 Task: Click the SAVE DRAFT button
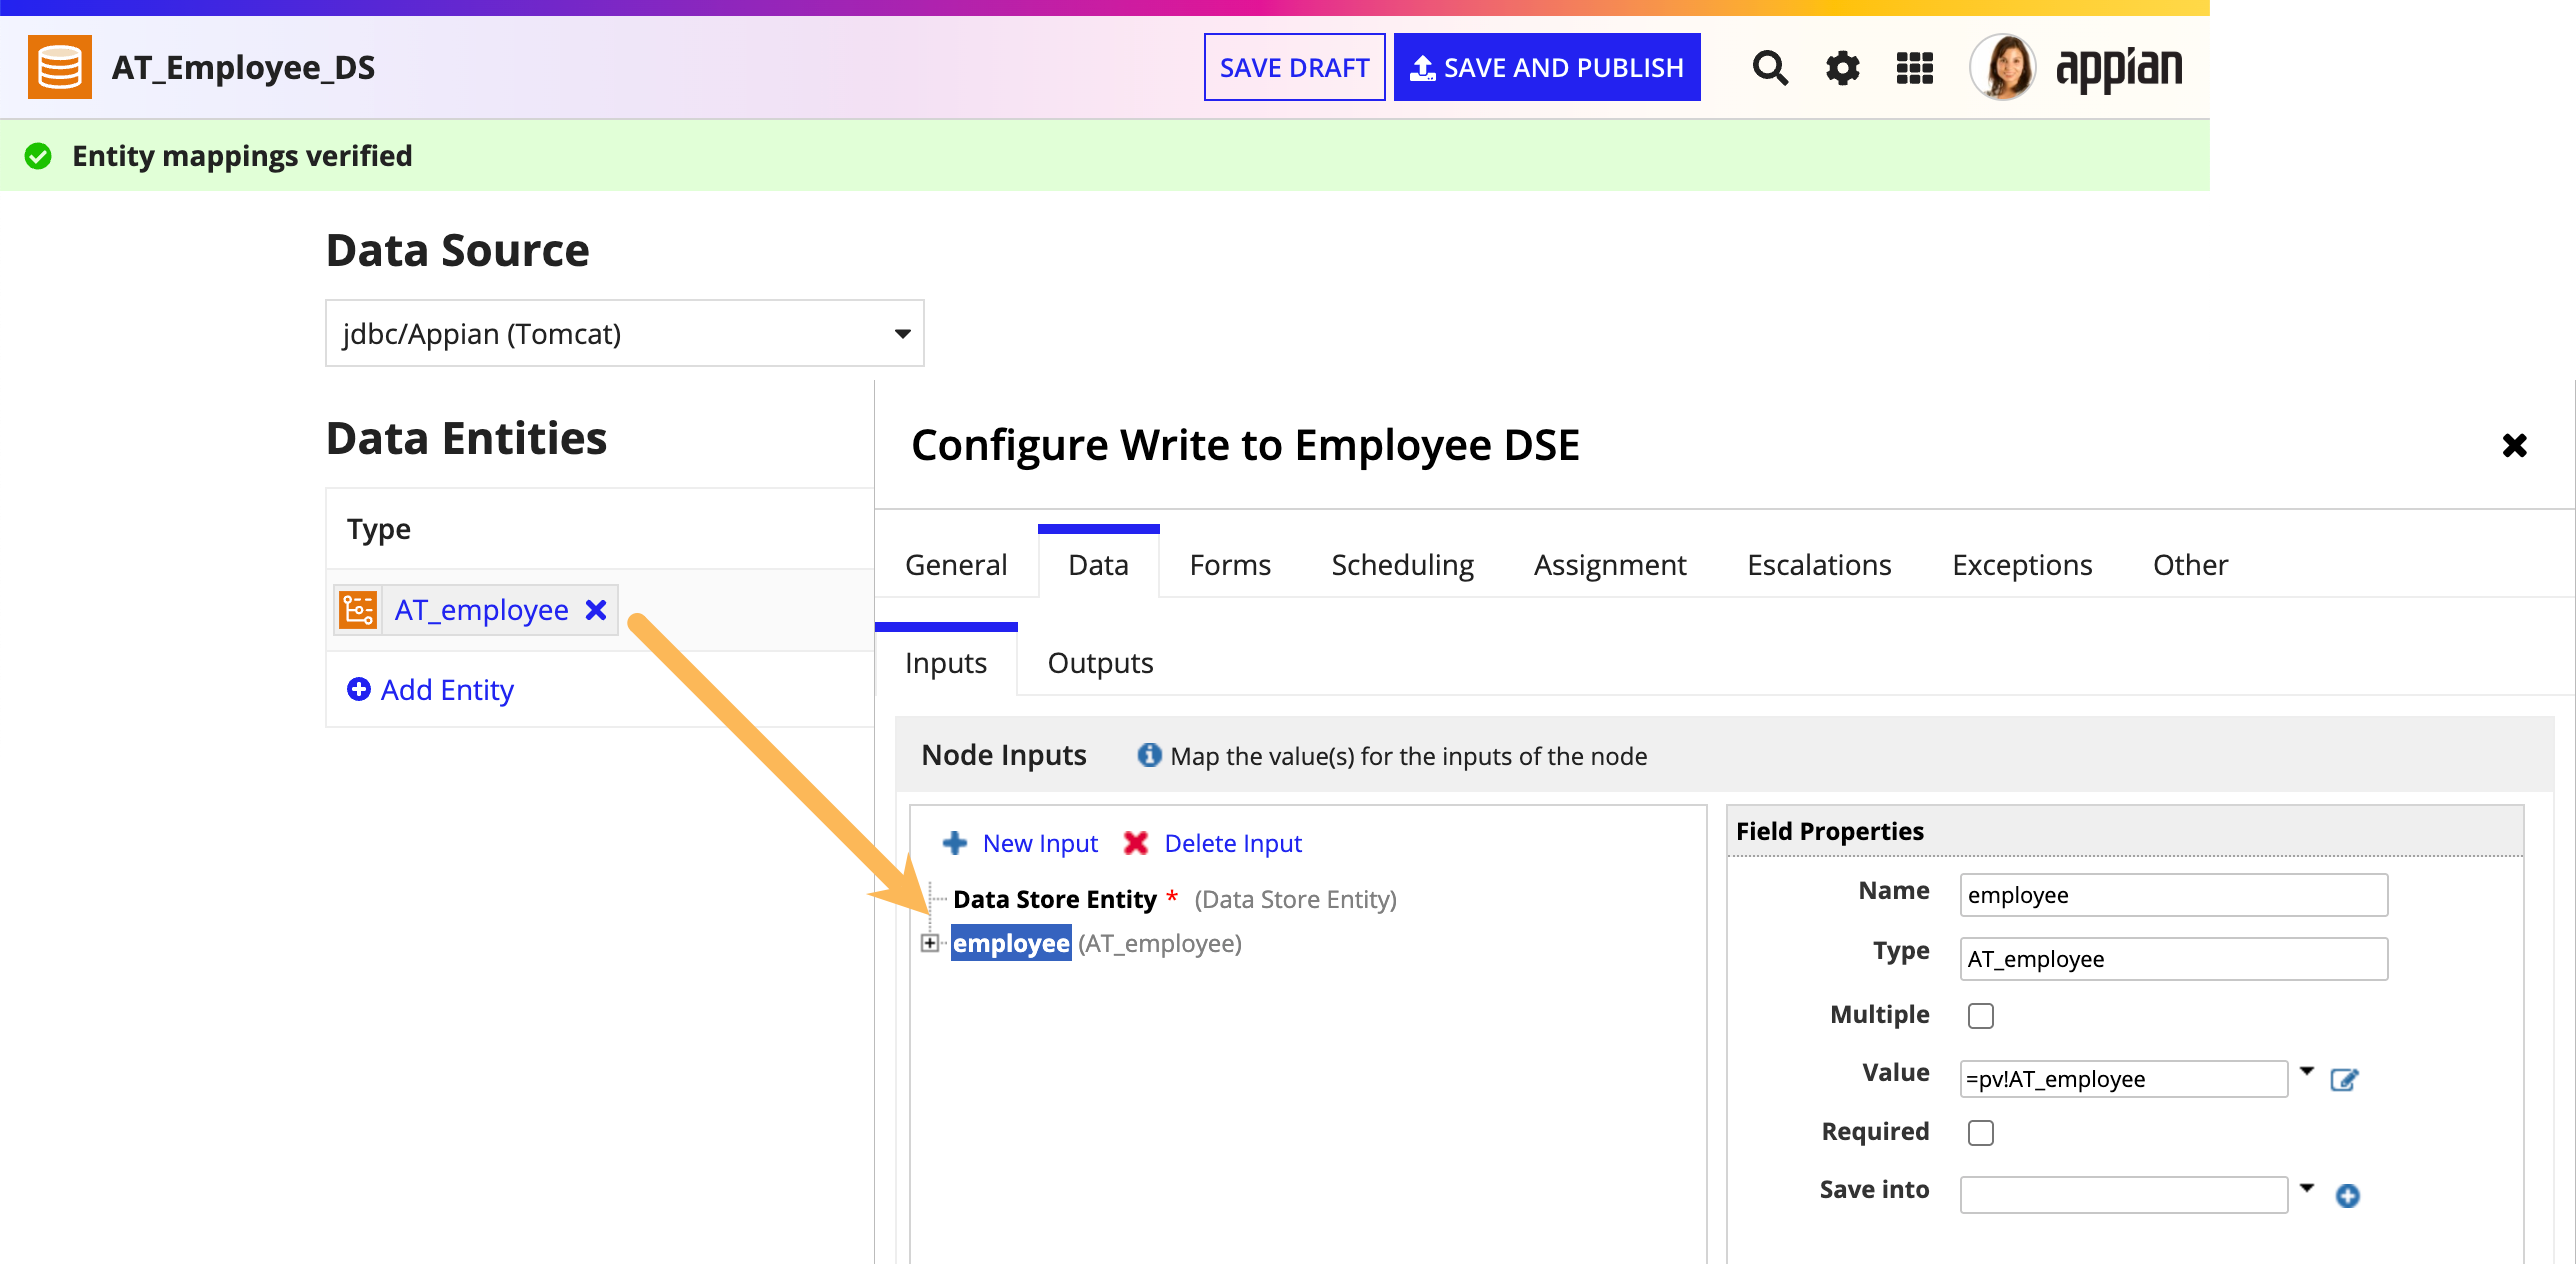click(1294, 67)
